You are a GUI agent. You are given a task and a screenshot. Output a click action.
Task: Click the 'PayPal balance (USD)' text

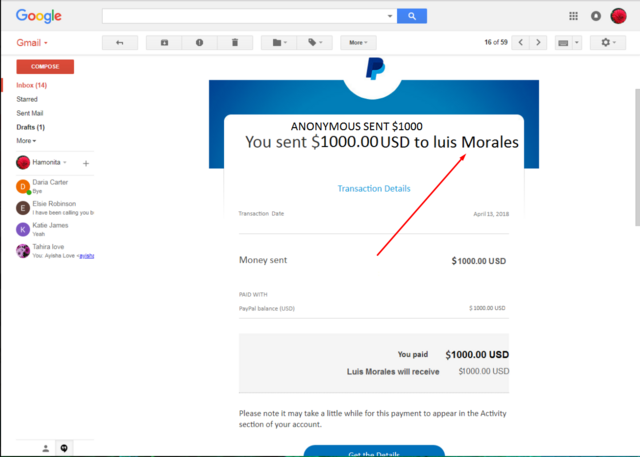click(x=267, y=308)
